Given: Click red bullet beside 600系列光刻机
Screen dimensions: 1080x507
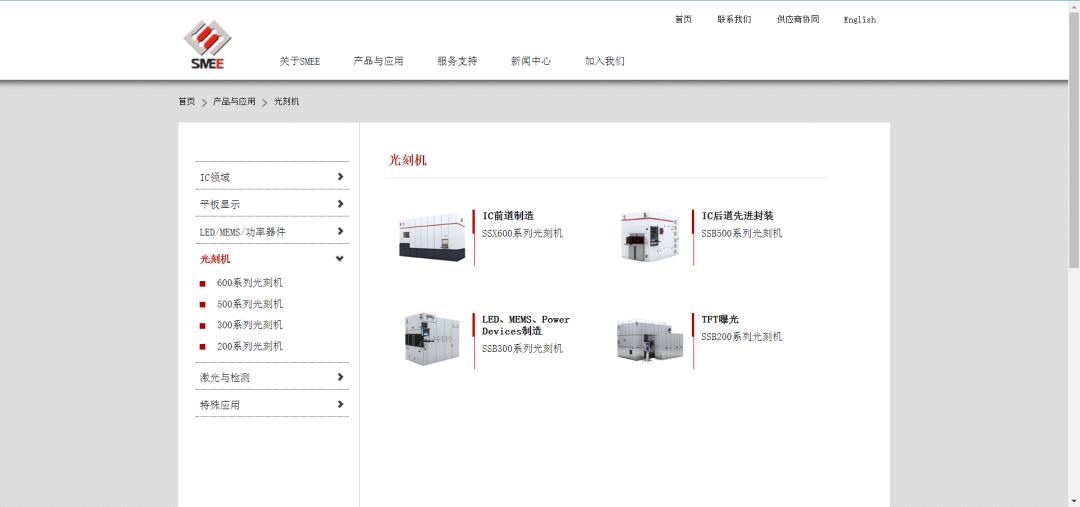Looking at the screenshot, I should pyautogui.click(x=202, y=283).
